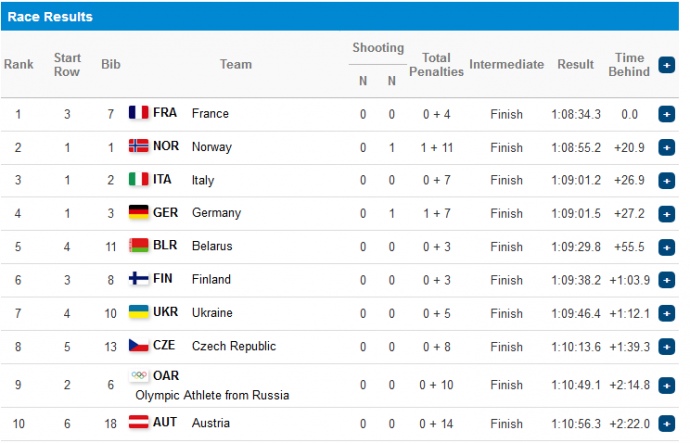Open the Germany team link
This screenshot has height=443, width=690.
click(x=211, y=214)
